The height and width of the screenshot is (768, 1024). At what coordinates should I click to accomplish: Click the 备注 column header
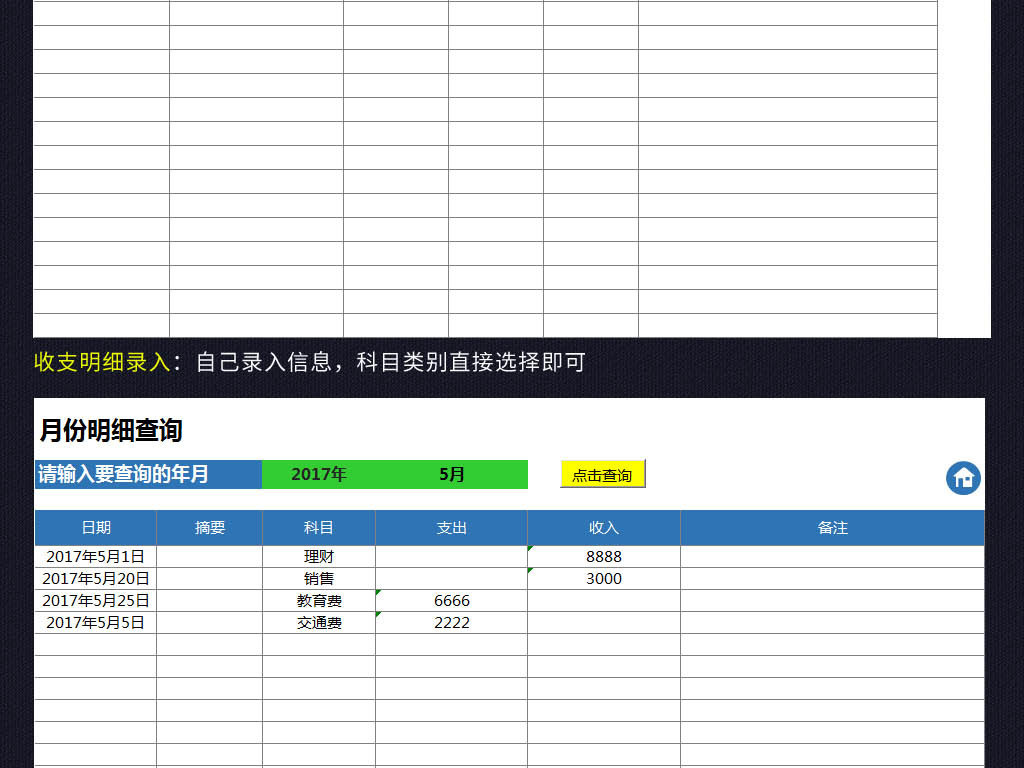833,528
